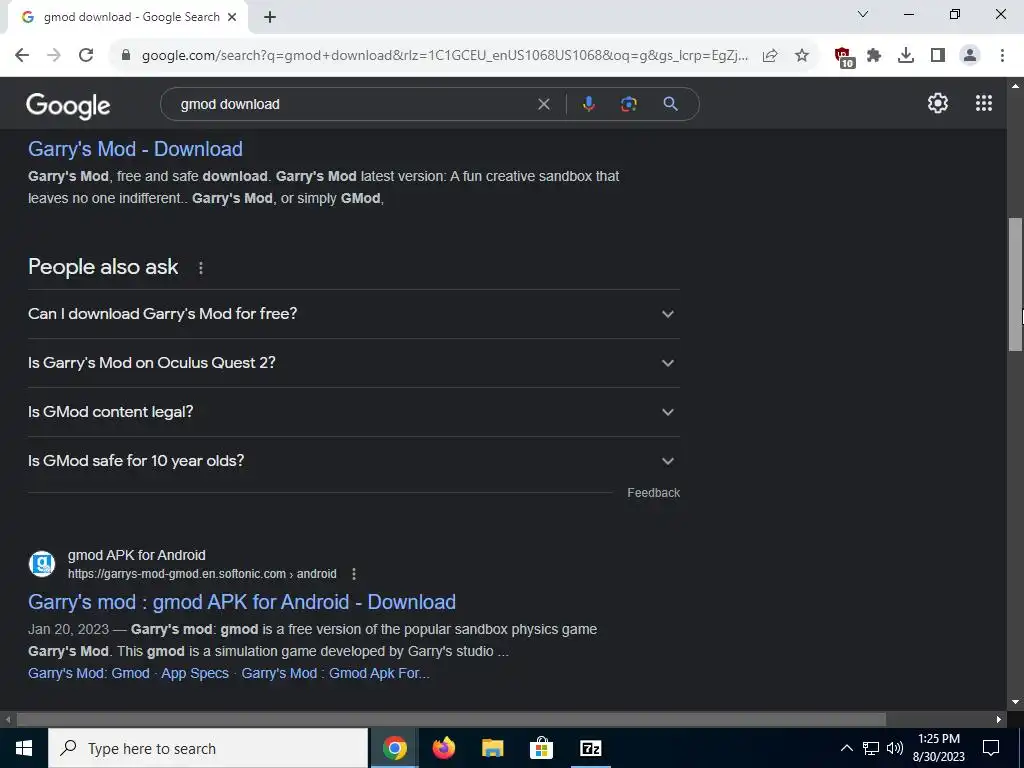Image resolution: width=1024 pixels, height=768 pixels.
Task: Open network status in system tray
Action: tap(871, 748)
